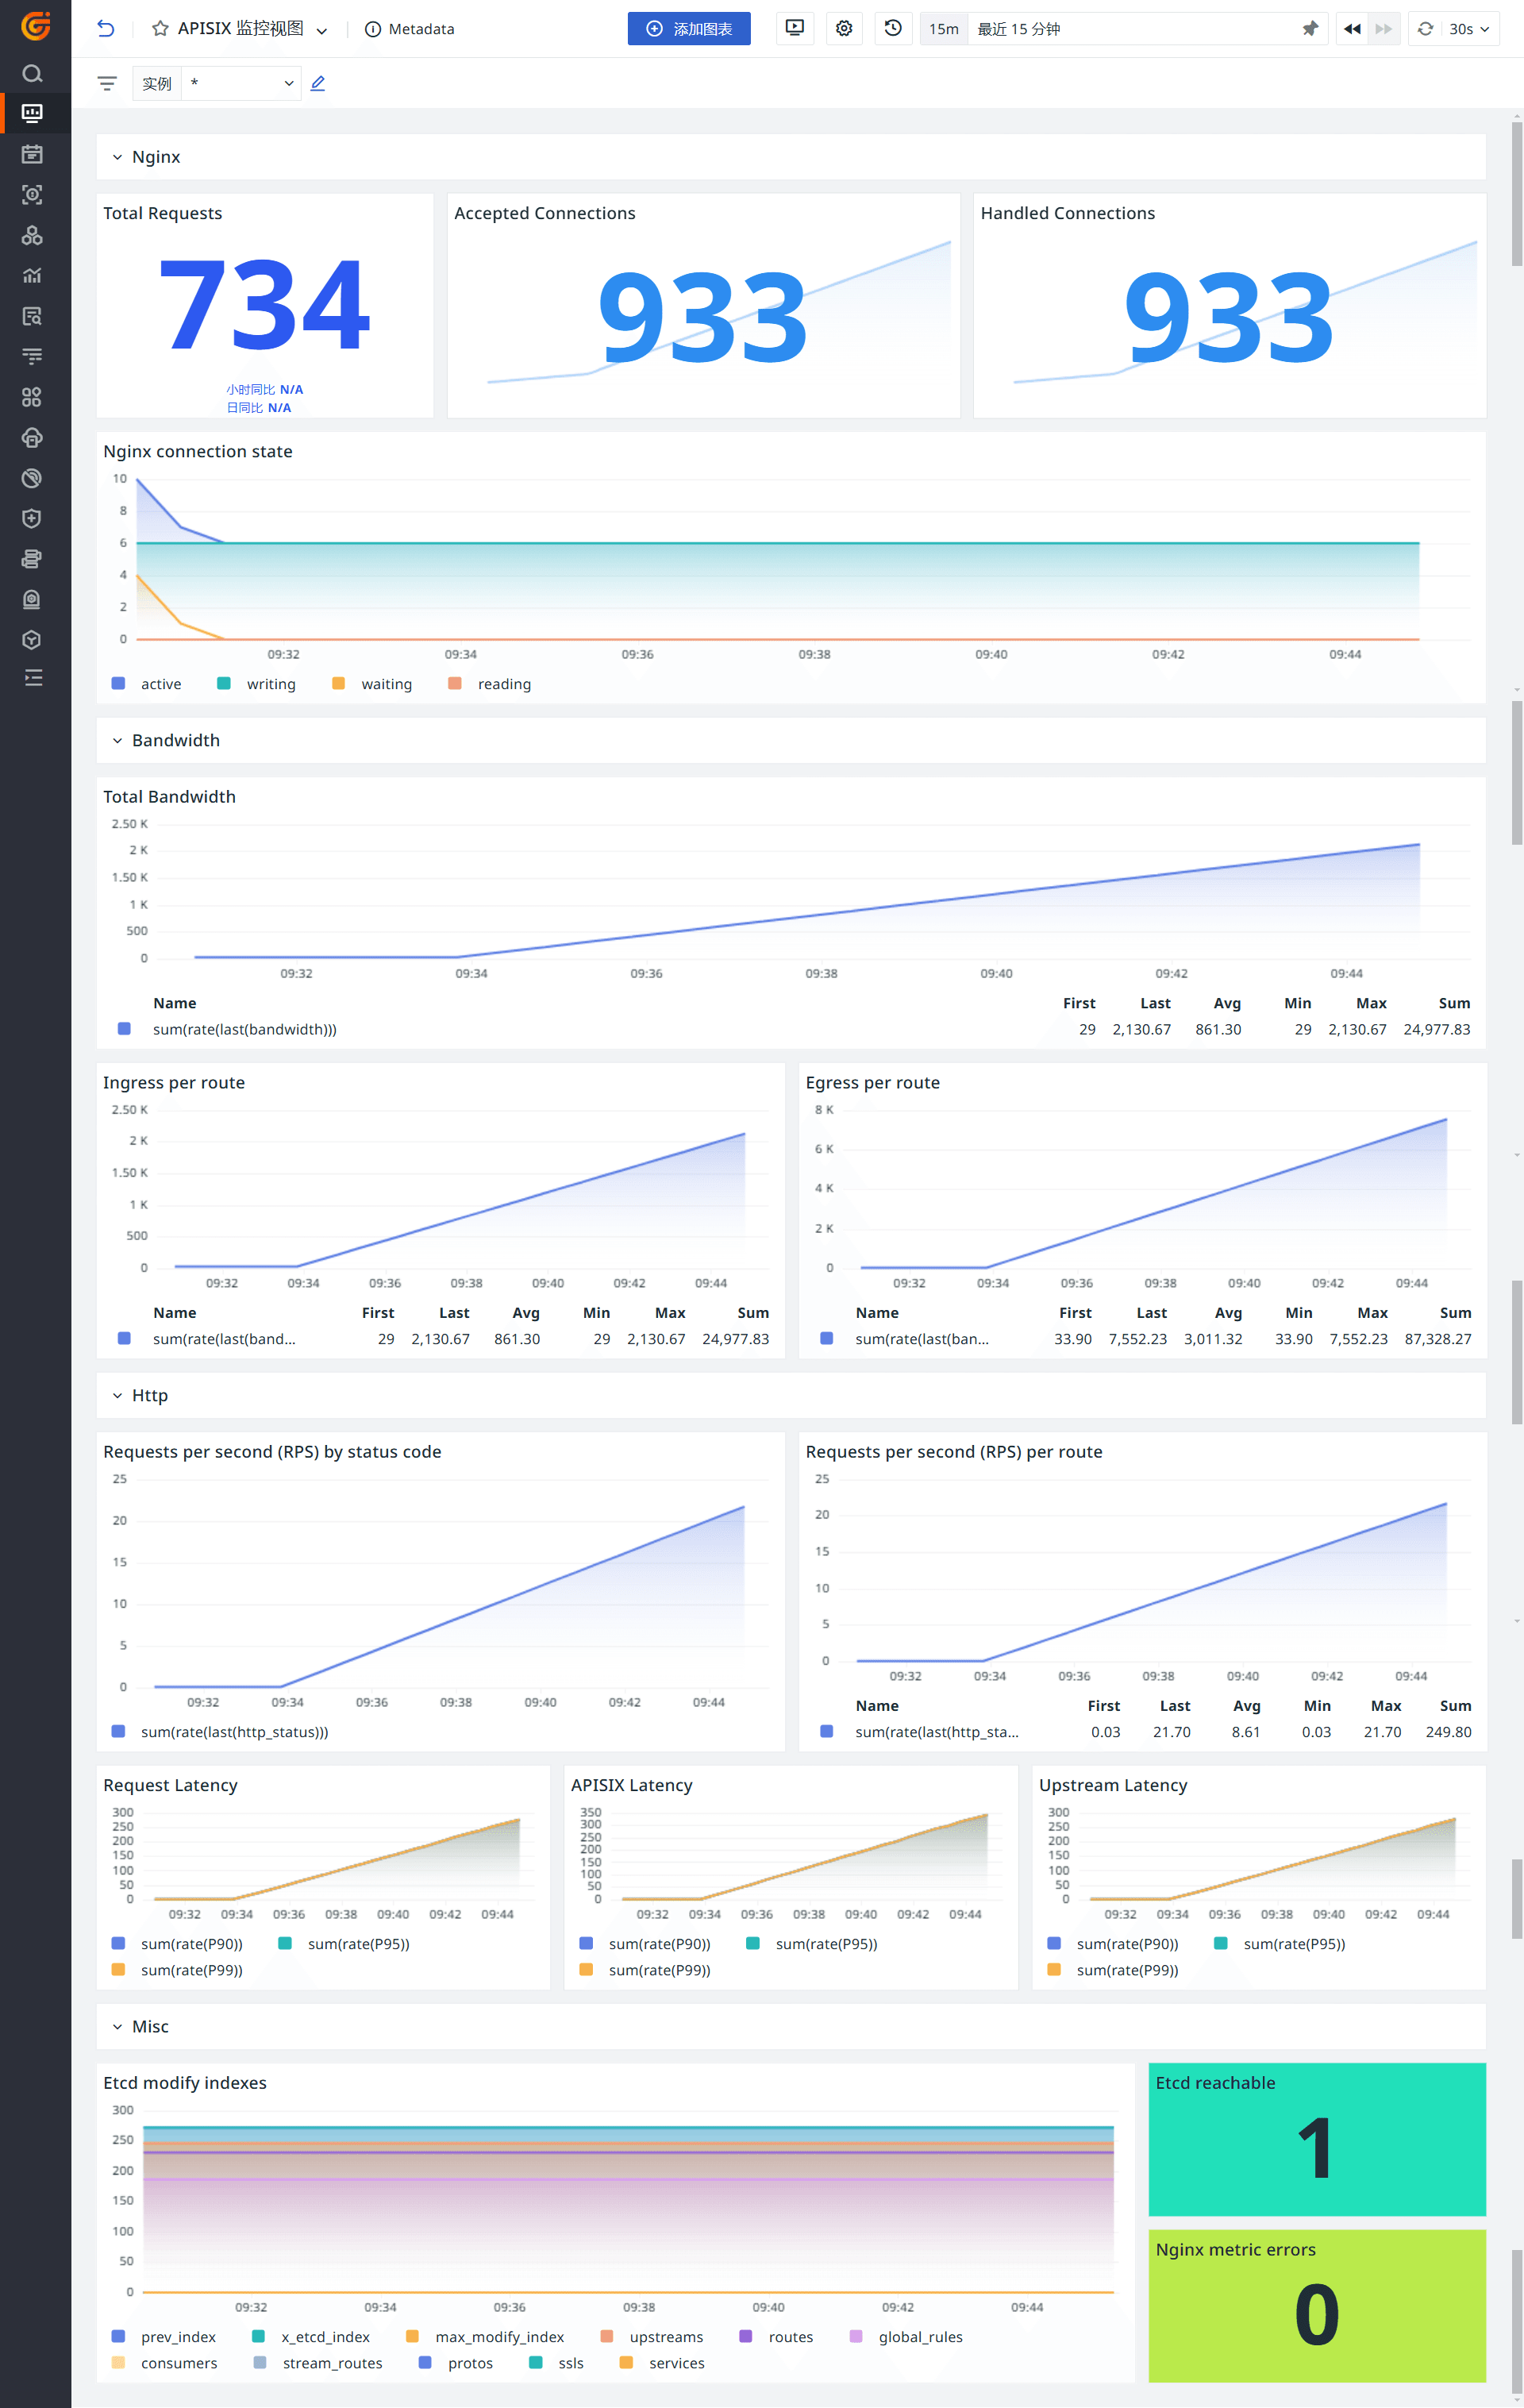Collapse the Nginx section

[117, 157]
